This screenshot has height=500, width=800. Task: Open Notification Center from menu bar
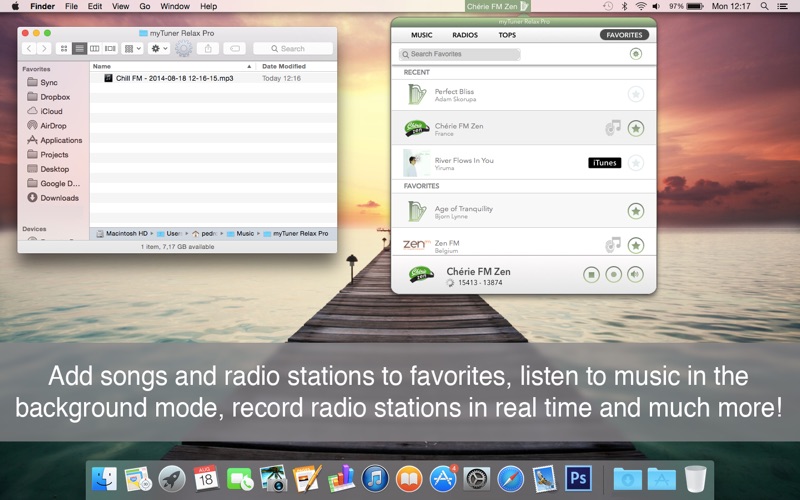[x=782, y=6]
